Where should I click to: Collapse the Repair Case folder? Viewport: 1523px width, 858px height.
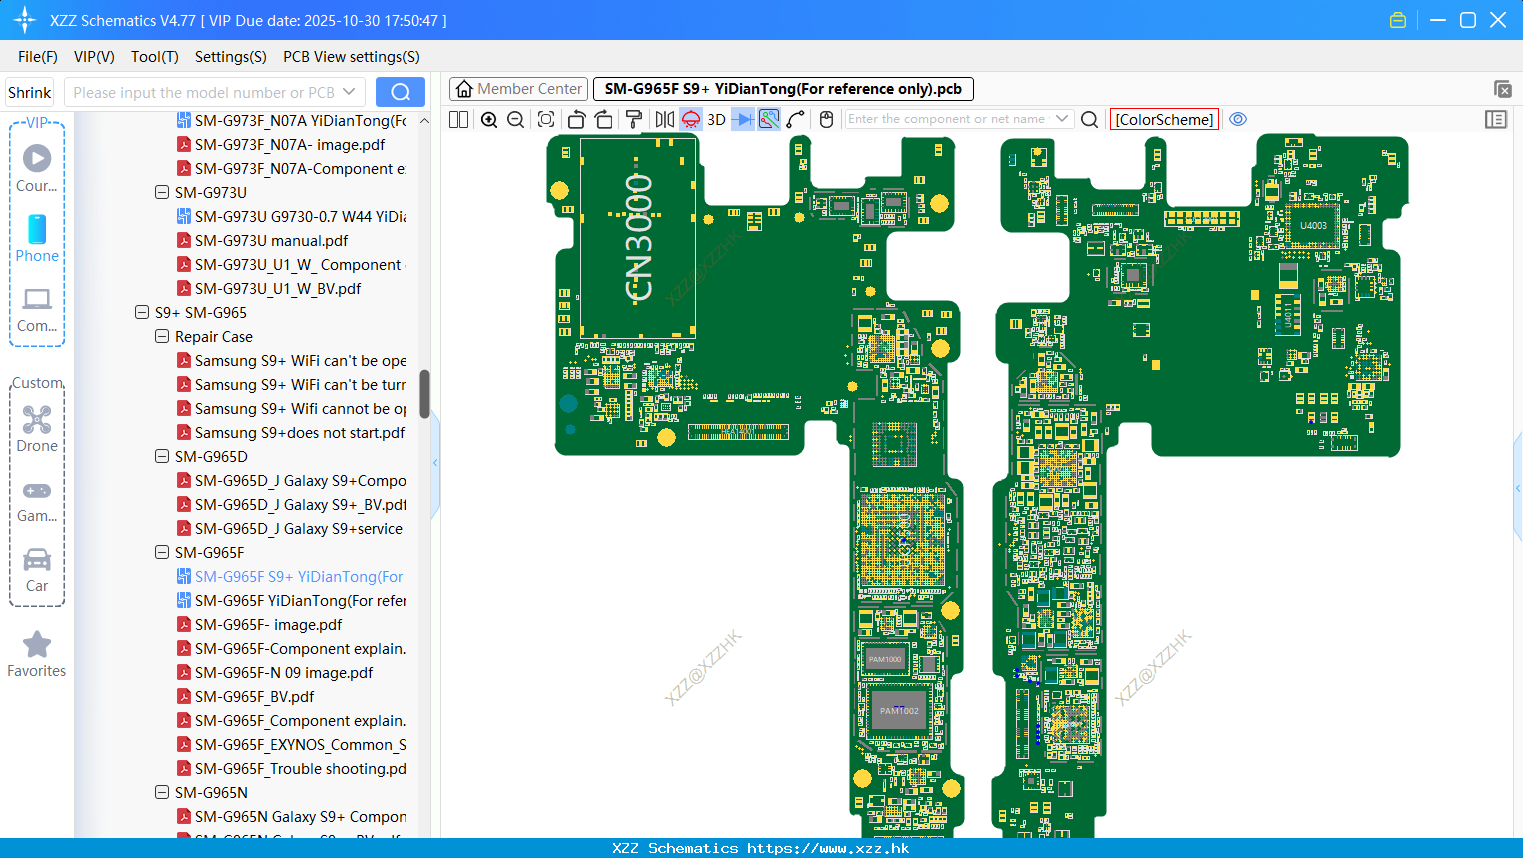[162, 336]
